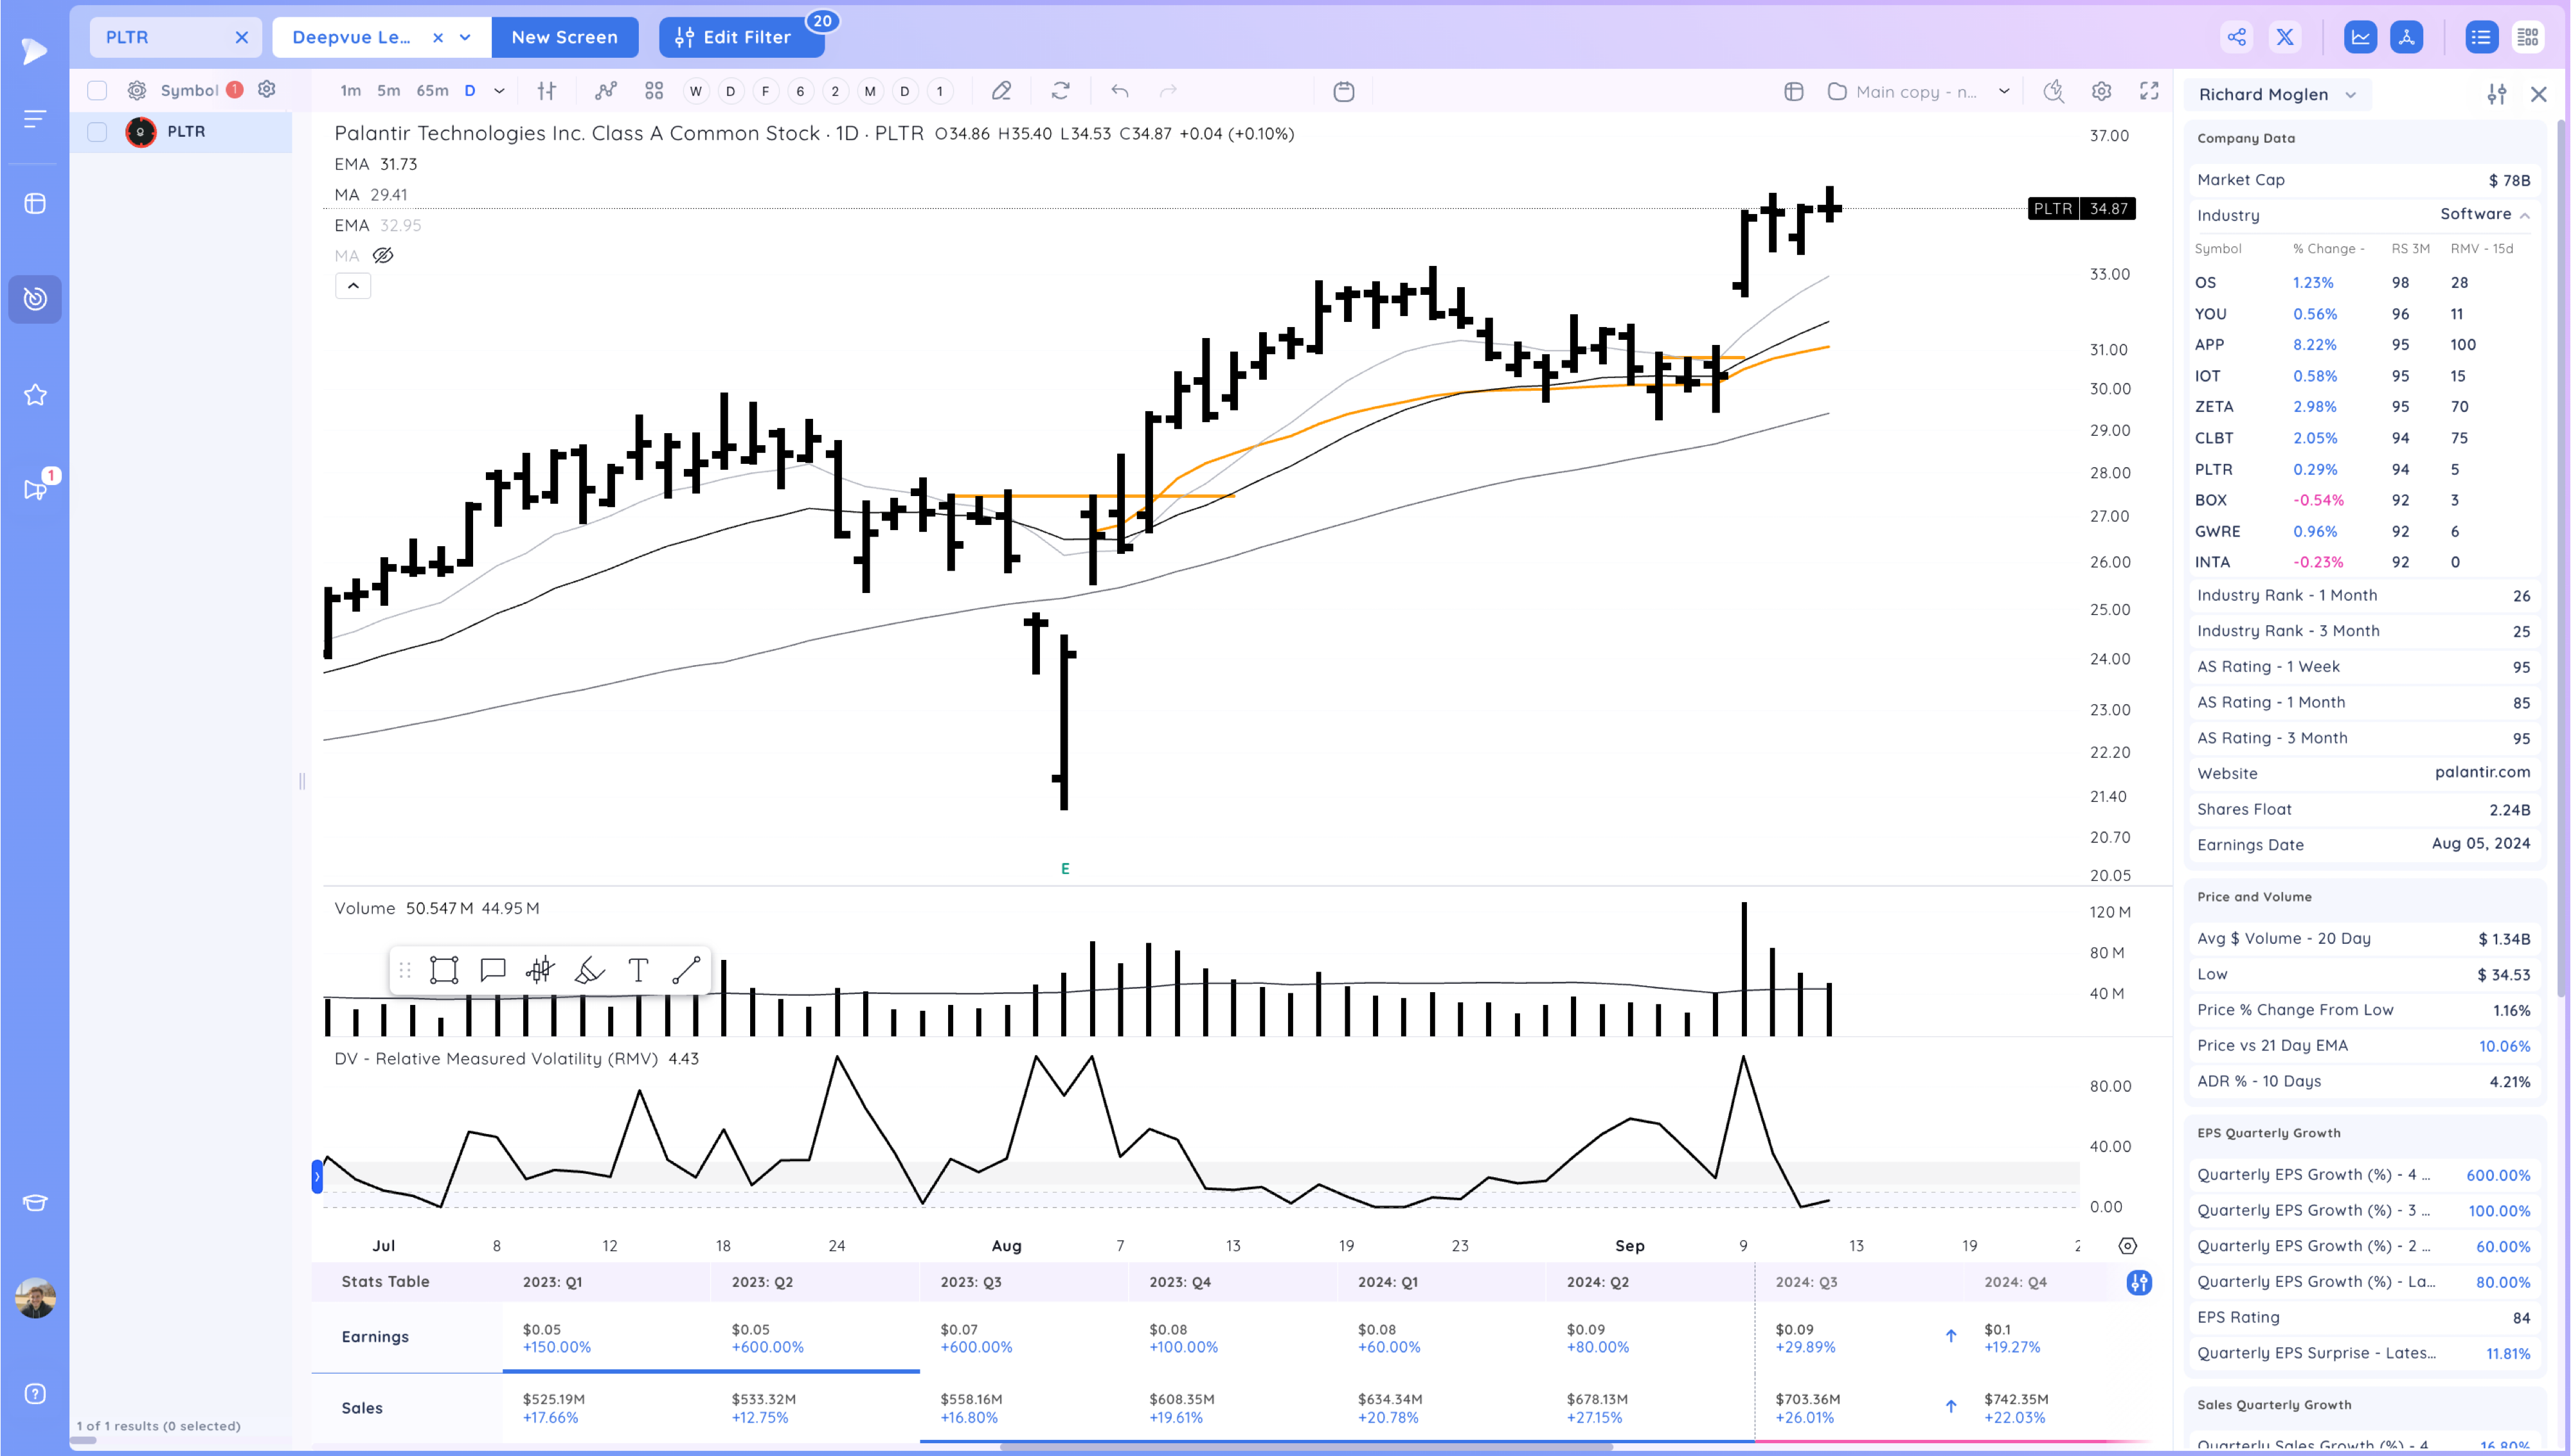The width and height of the screenshot is (2571, 1456).
Task: Toggle the select-all Symbol checkbox
Action: pos(97,90)
